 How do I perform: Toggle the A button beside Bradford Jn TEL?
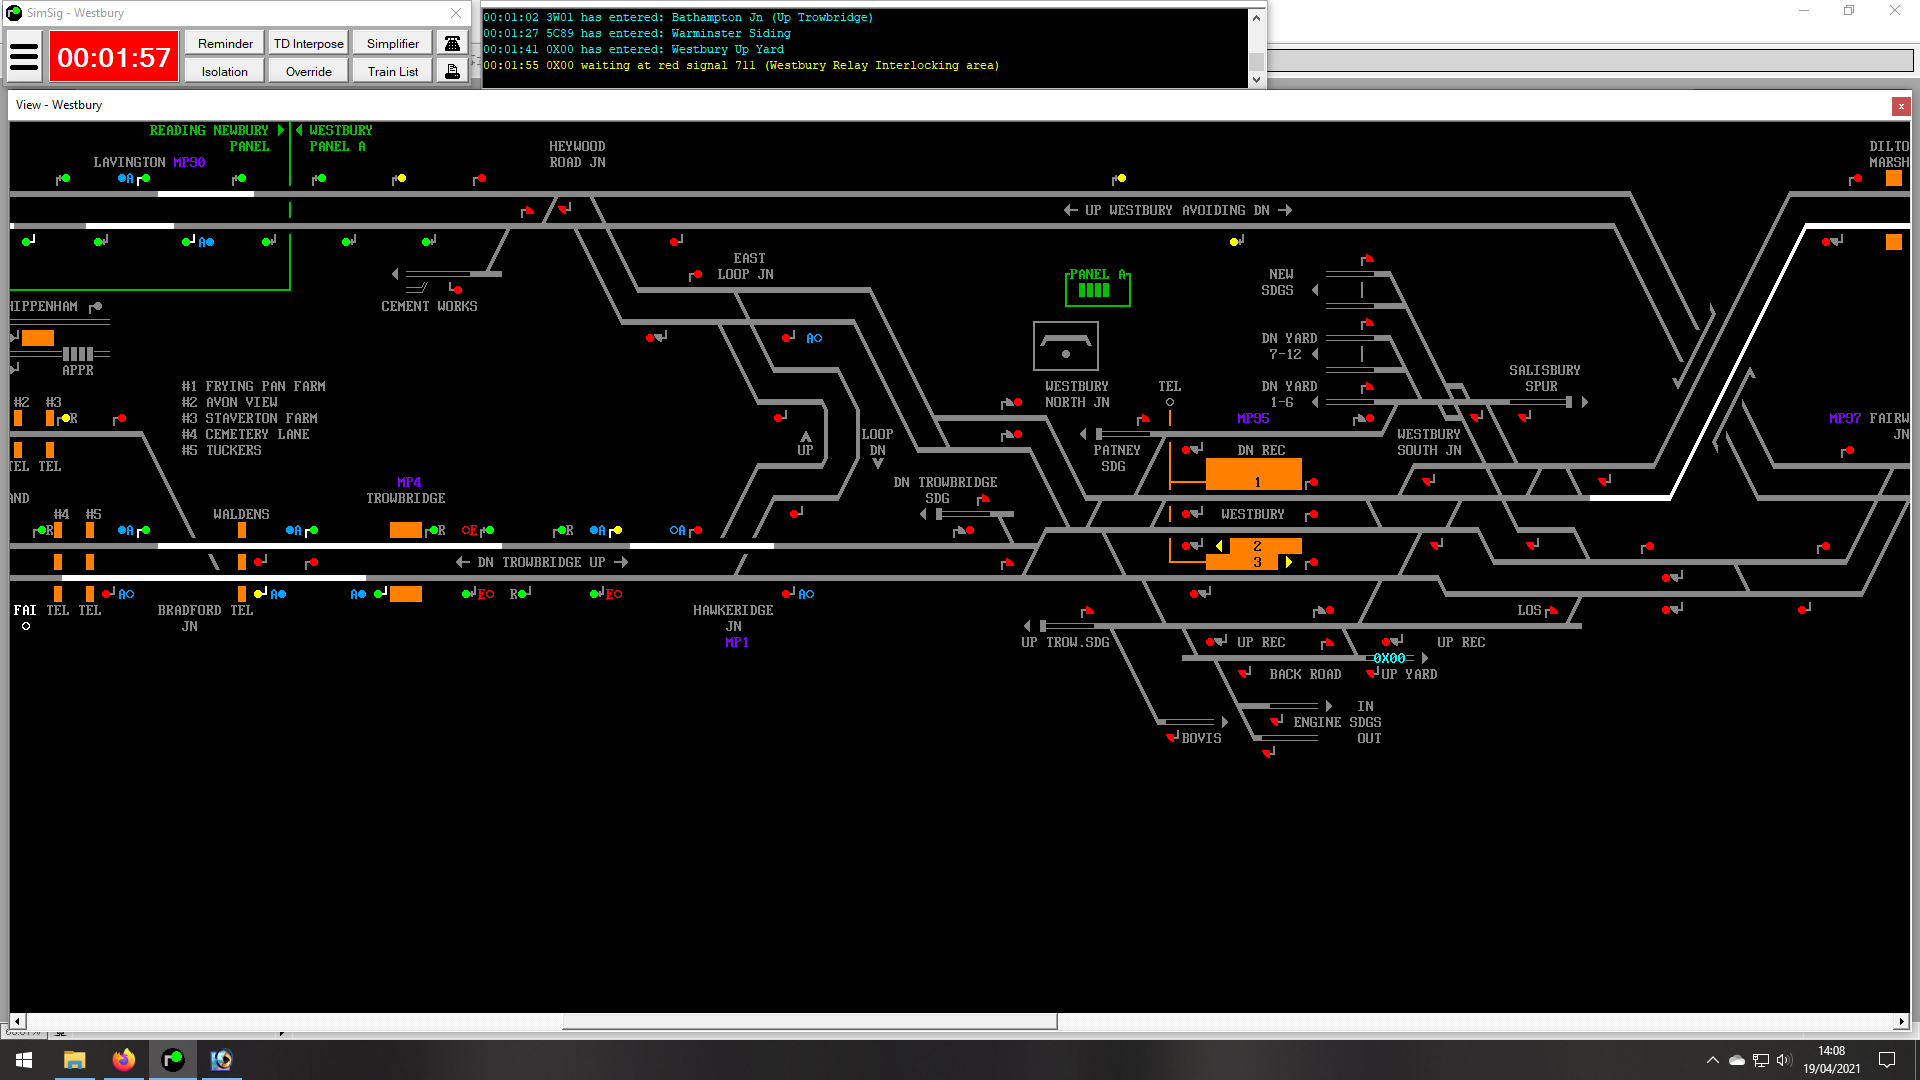click(x=278, y=594)
